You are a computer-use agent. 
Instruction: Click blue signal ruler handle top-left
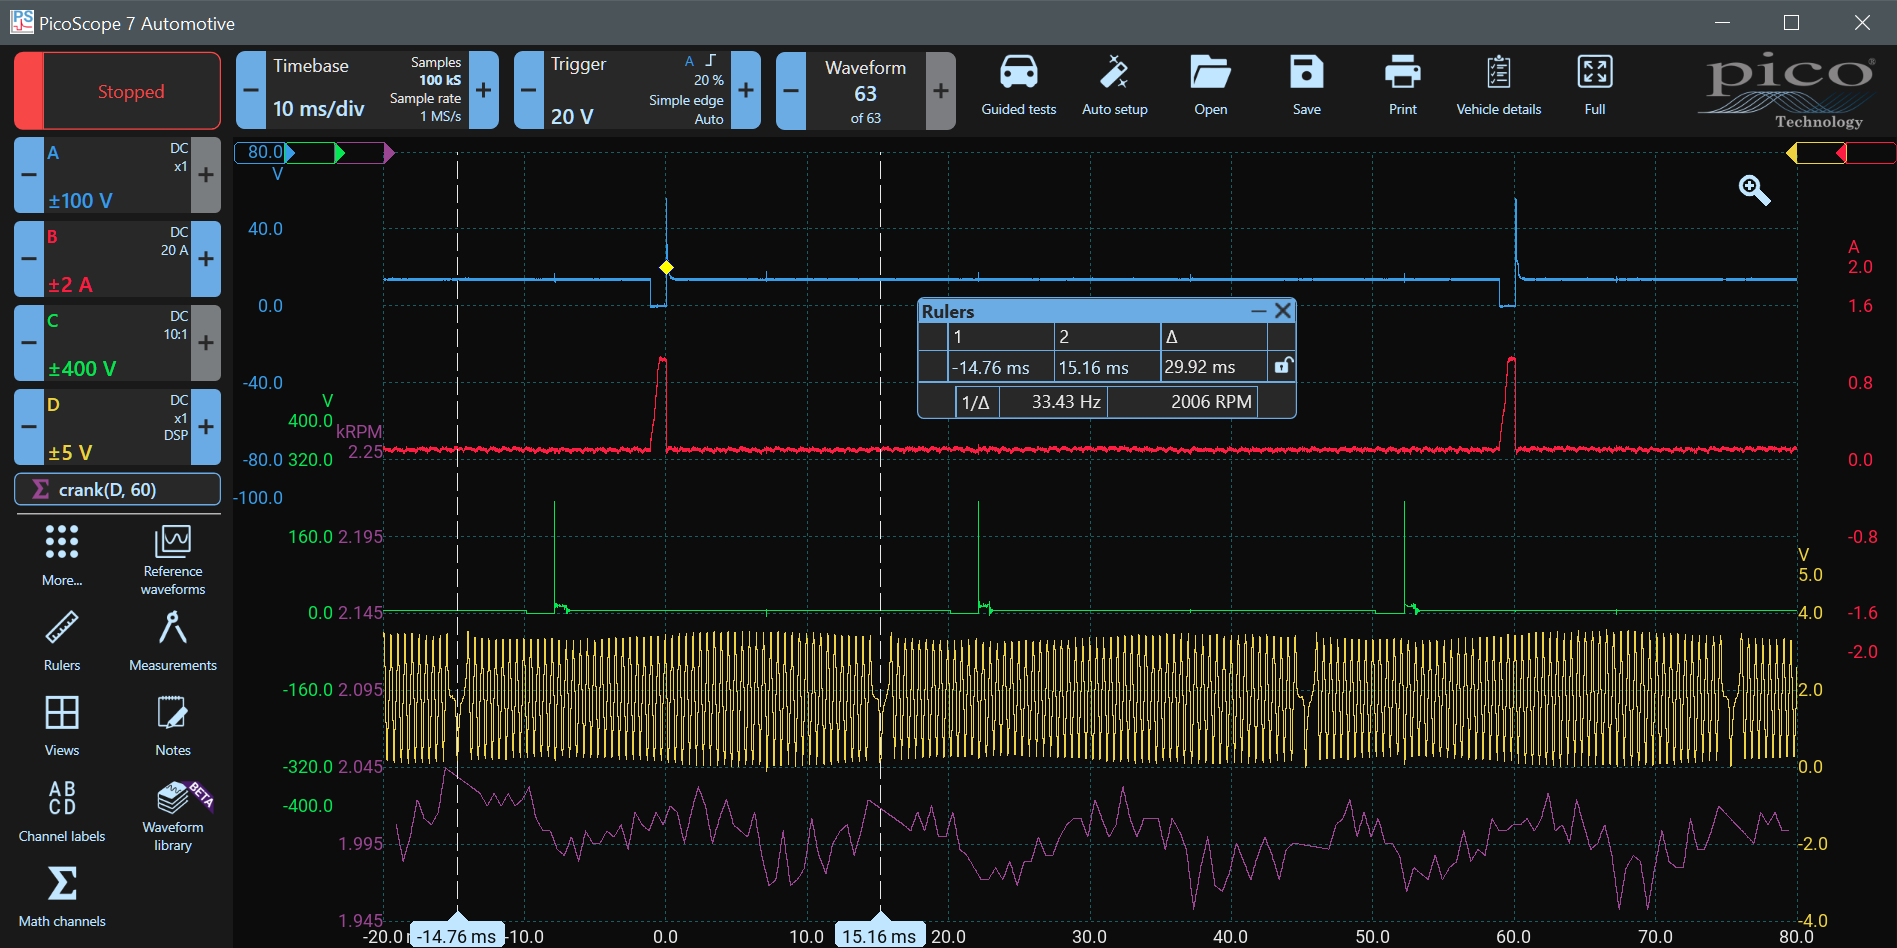click(290, 152)
